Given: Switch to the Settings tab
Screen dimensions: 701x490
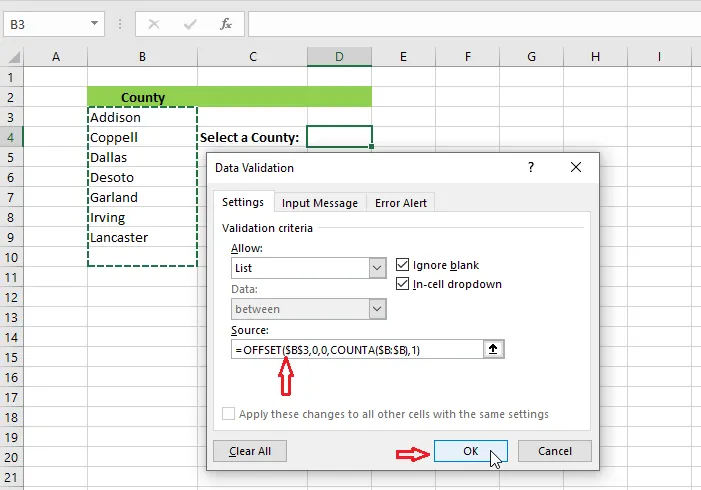Looking at the screenshot, I should point(243,202).
